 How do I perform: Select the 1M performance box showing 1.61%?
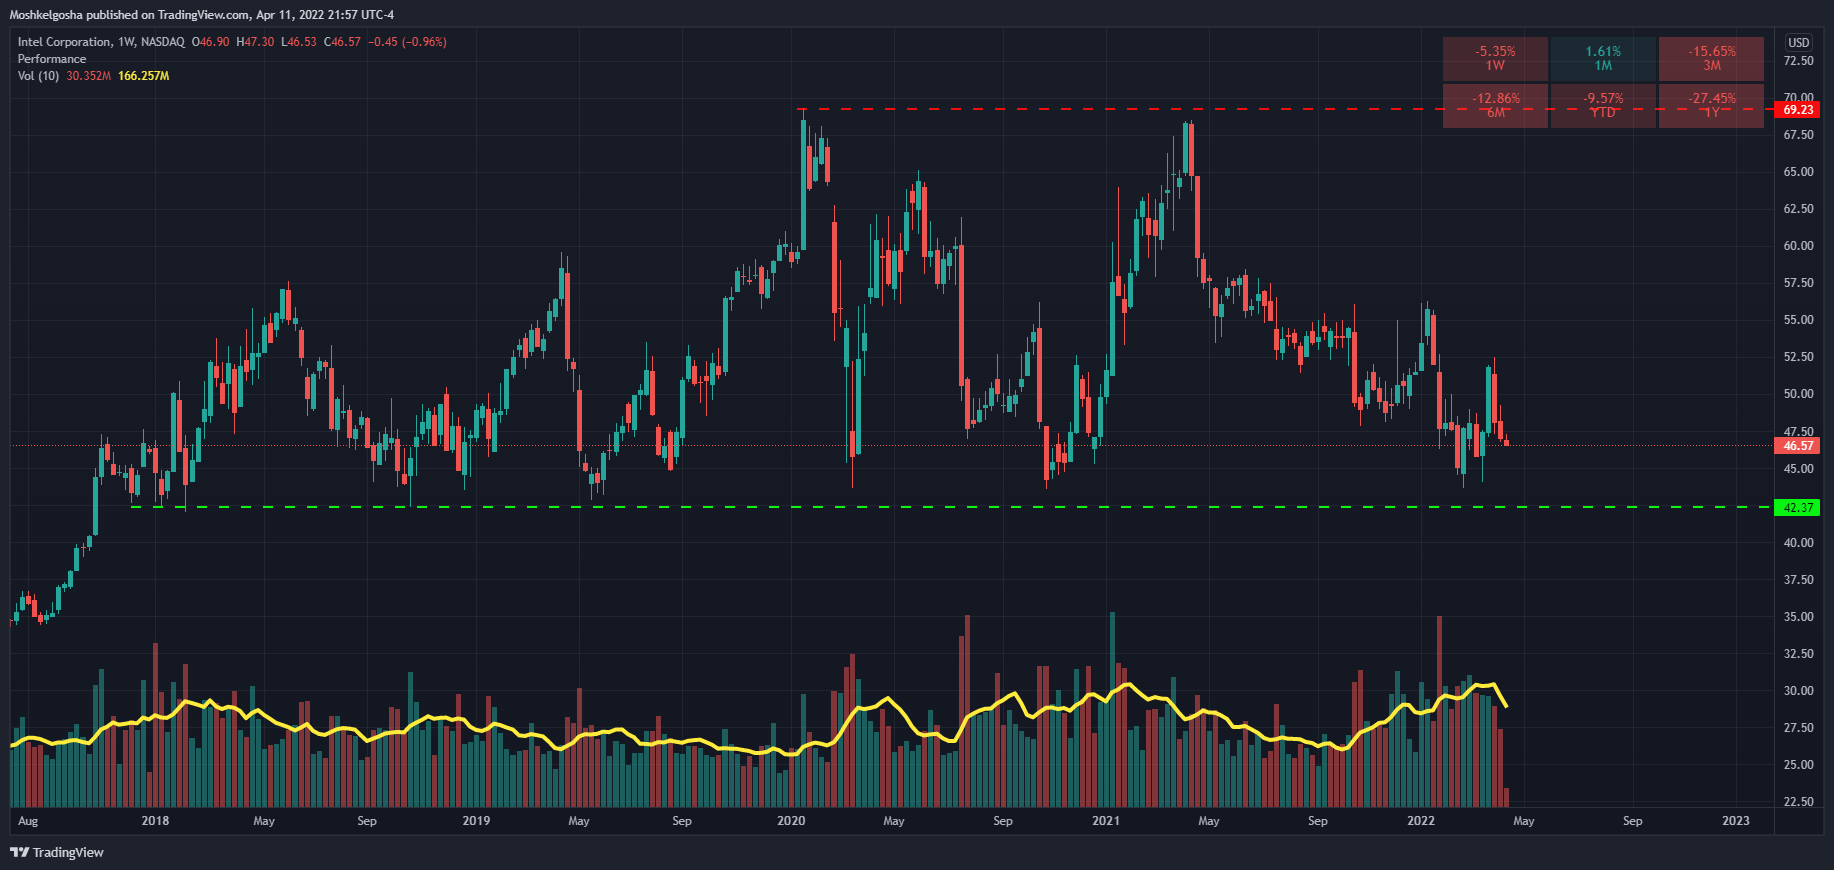coord(1603,59)
